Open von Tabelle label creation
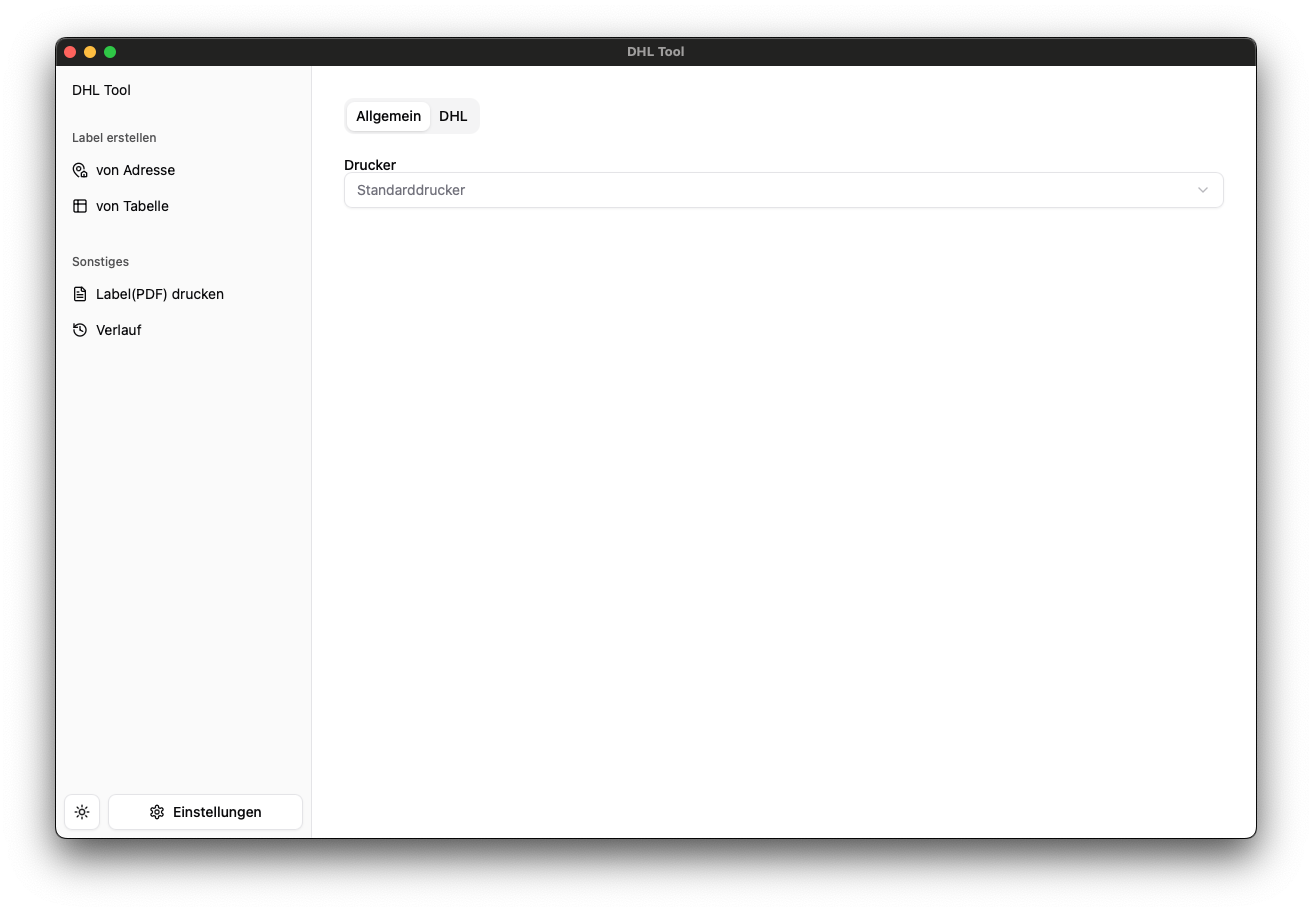The height and width of the screenshot is (912, 1312). click(184, 206)
